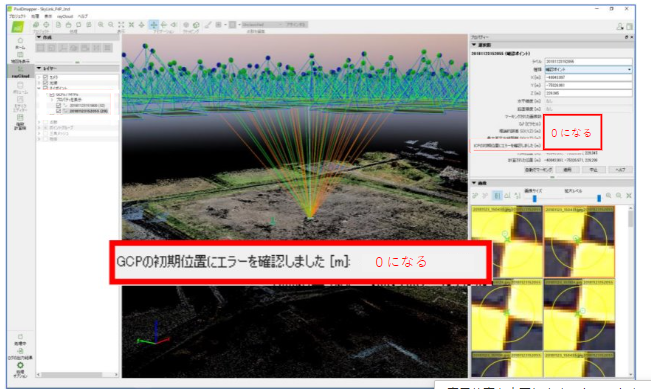Open the ボリューム (Volumes) view icon
This screenshot has width=651, height=389.
pyautogui.click(x=20, y=88)
